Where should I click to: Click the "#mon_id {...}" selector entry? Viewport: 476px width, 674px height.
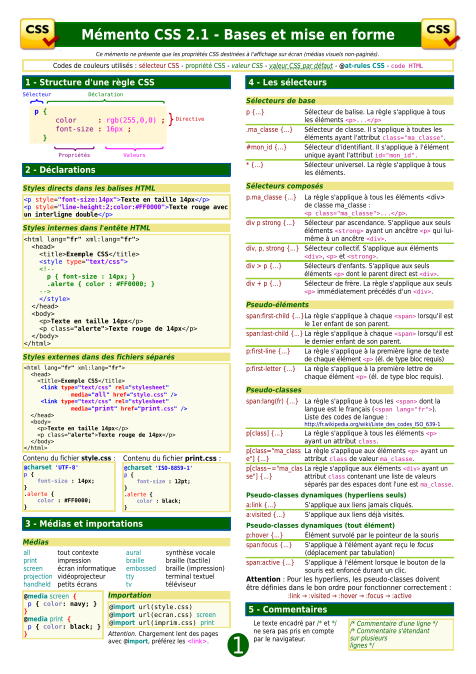[x=266, y=147]
